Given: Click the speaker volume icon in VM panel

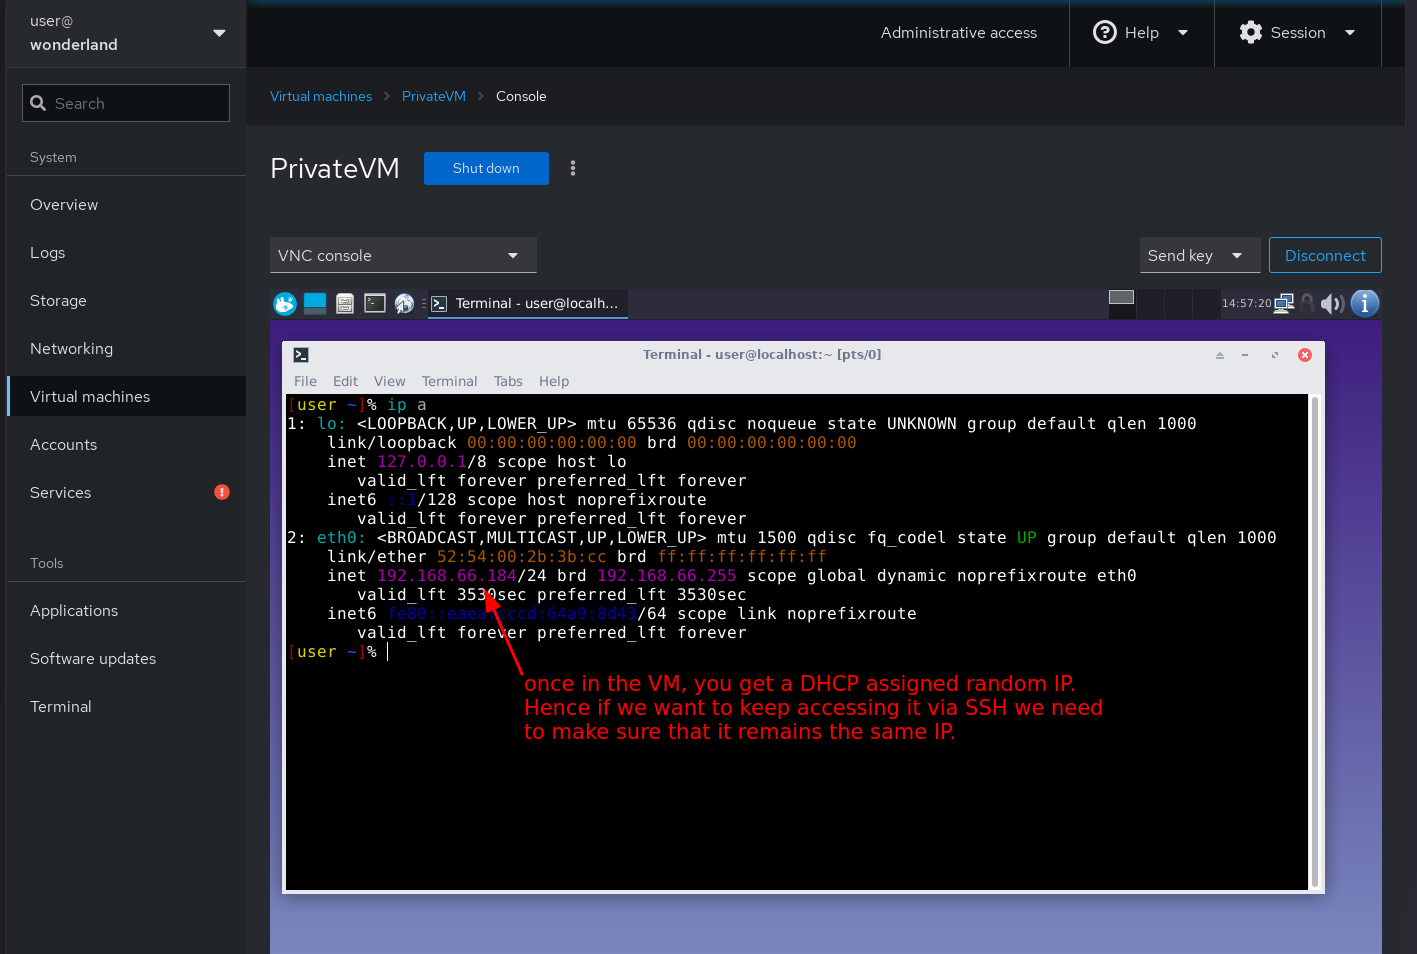Looking at the screenshot, I should coord(1331,303).
